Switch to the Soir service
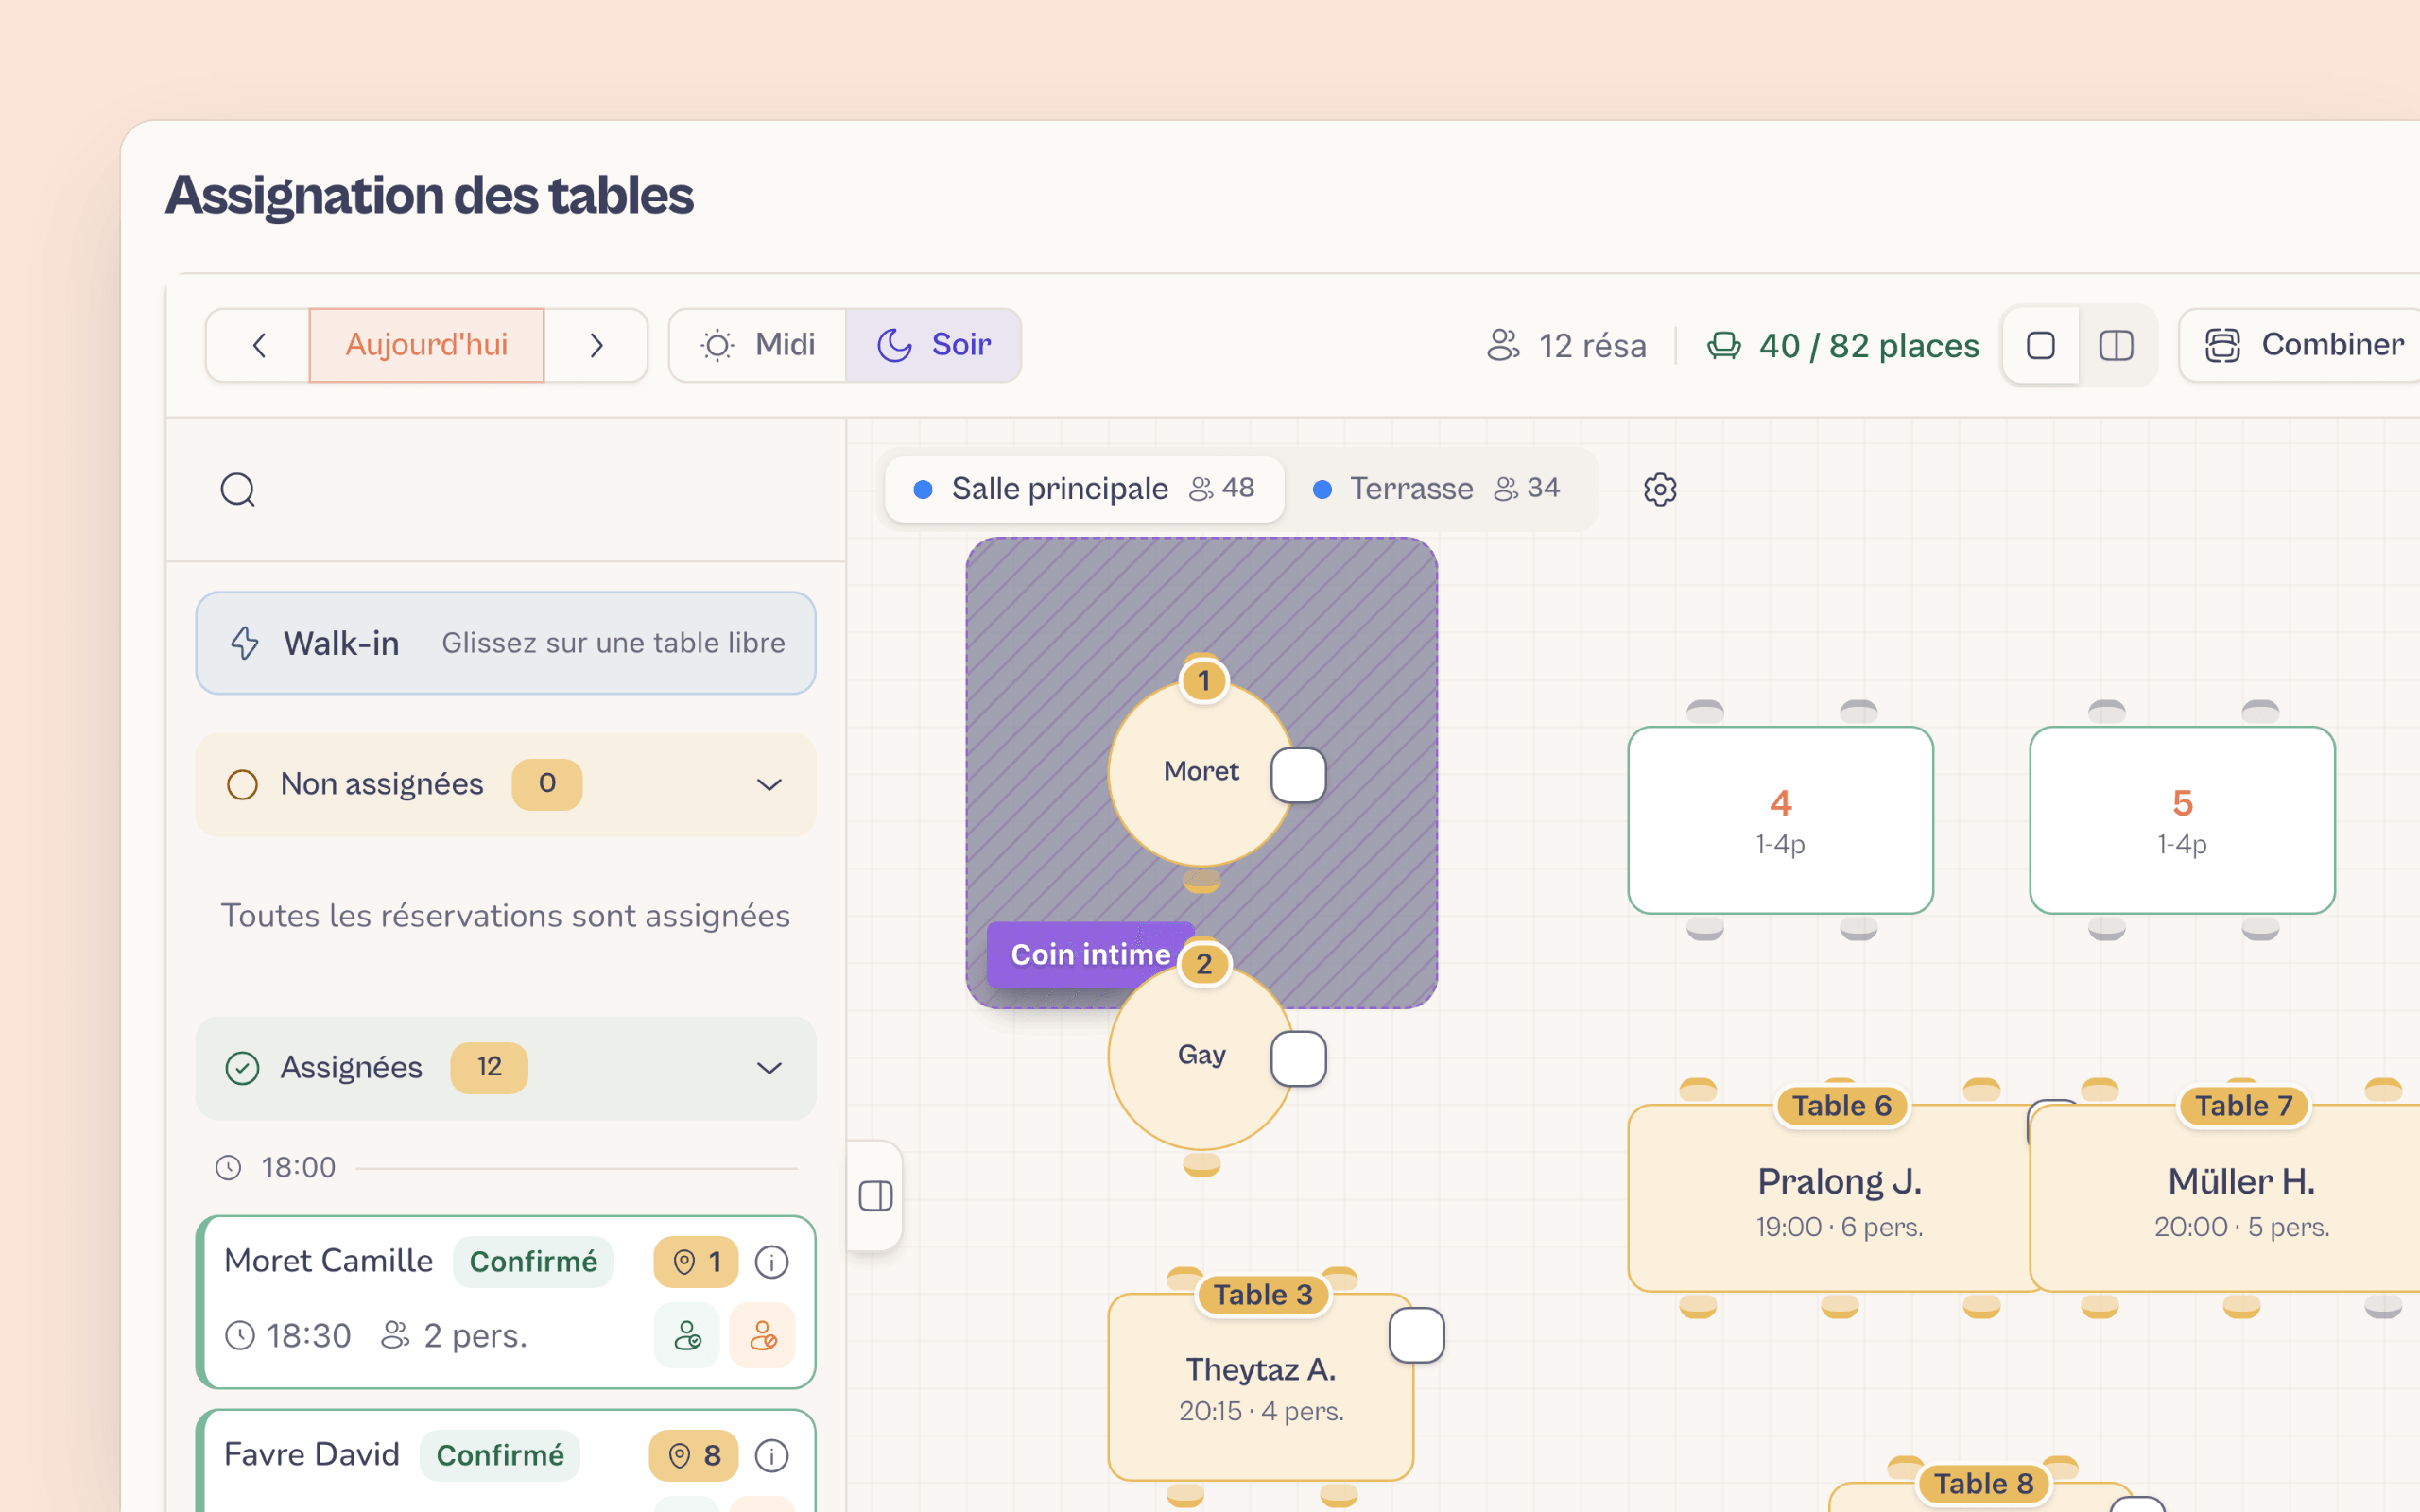This screenshot has height=1512, width=2420. (934, 345)
